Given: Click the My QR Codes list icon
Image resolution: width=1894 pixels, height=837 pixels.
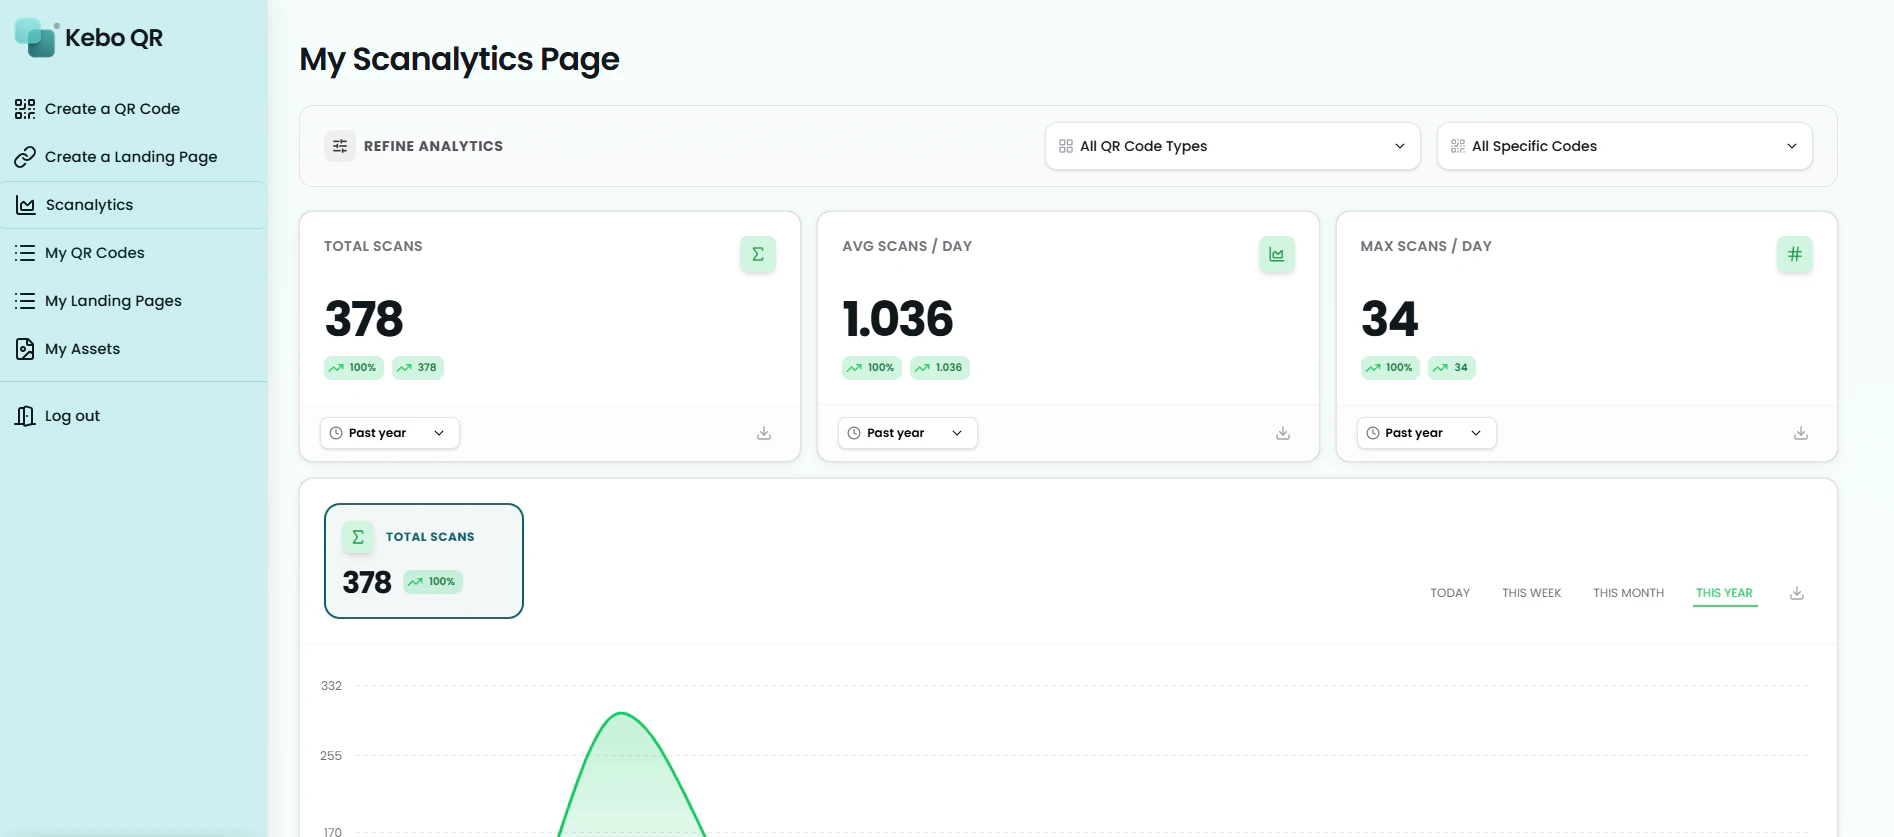Looking at the screenshot, I should click(x=25, y=253).
